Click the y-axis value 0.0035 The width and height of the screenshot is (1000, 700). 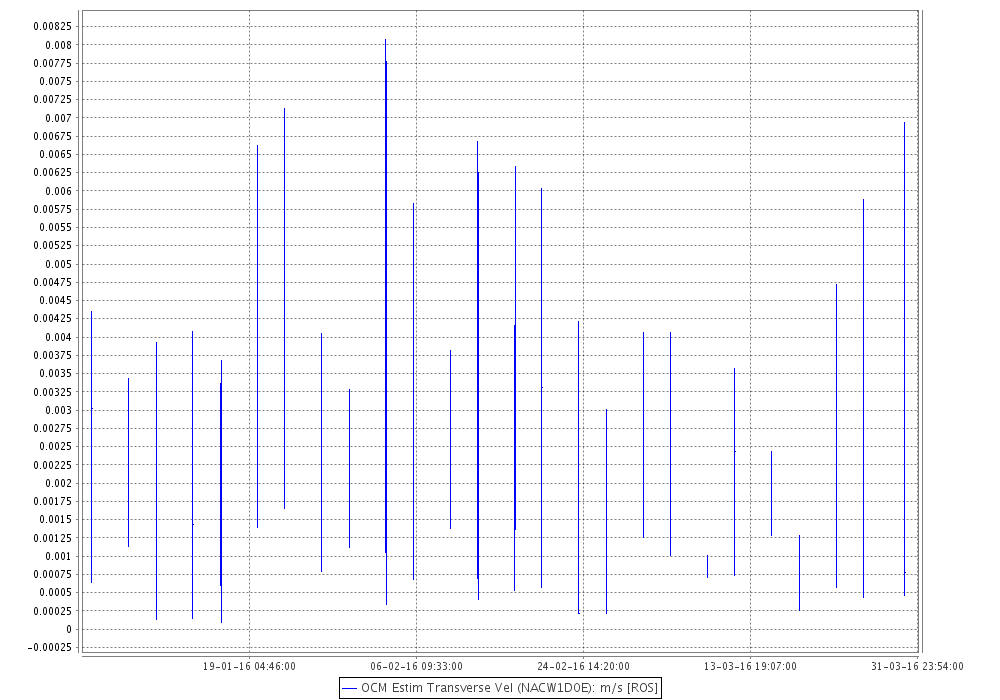pos(56,373)
